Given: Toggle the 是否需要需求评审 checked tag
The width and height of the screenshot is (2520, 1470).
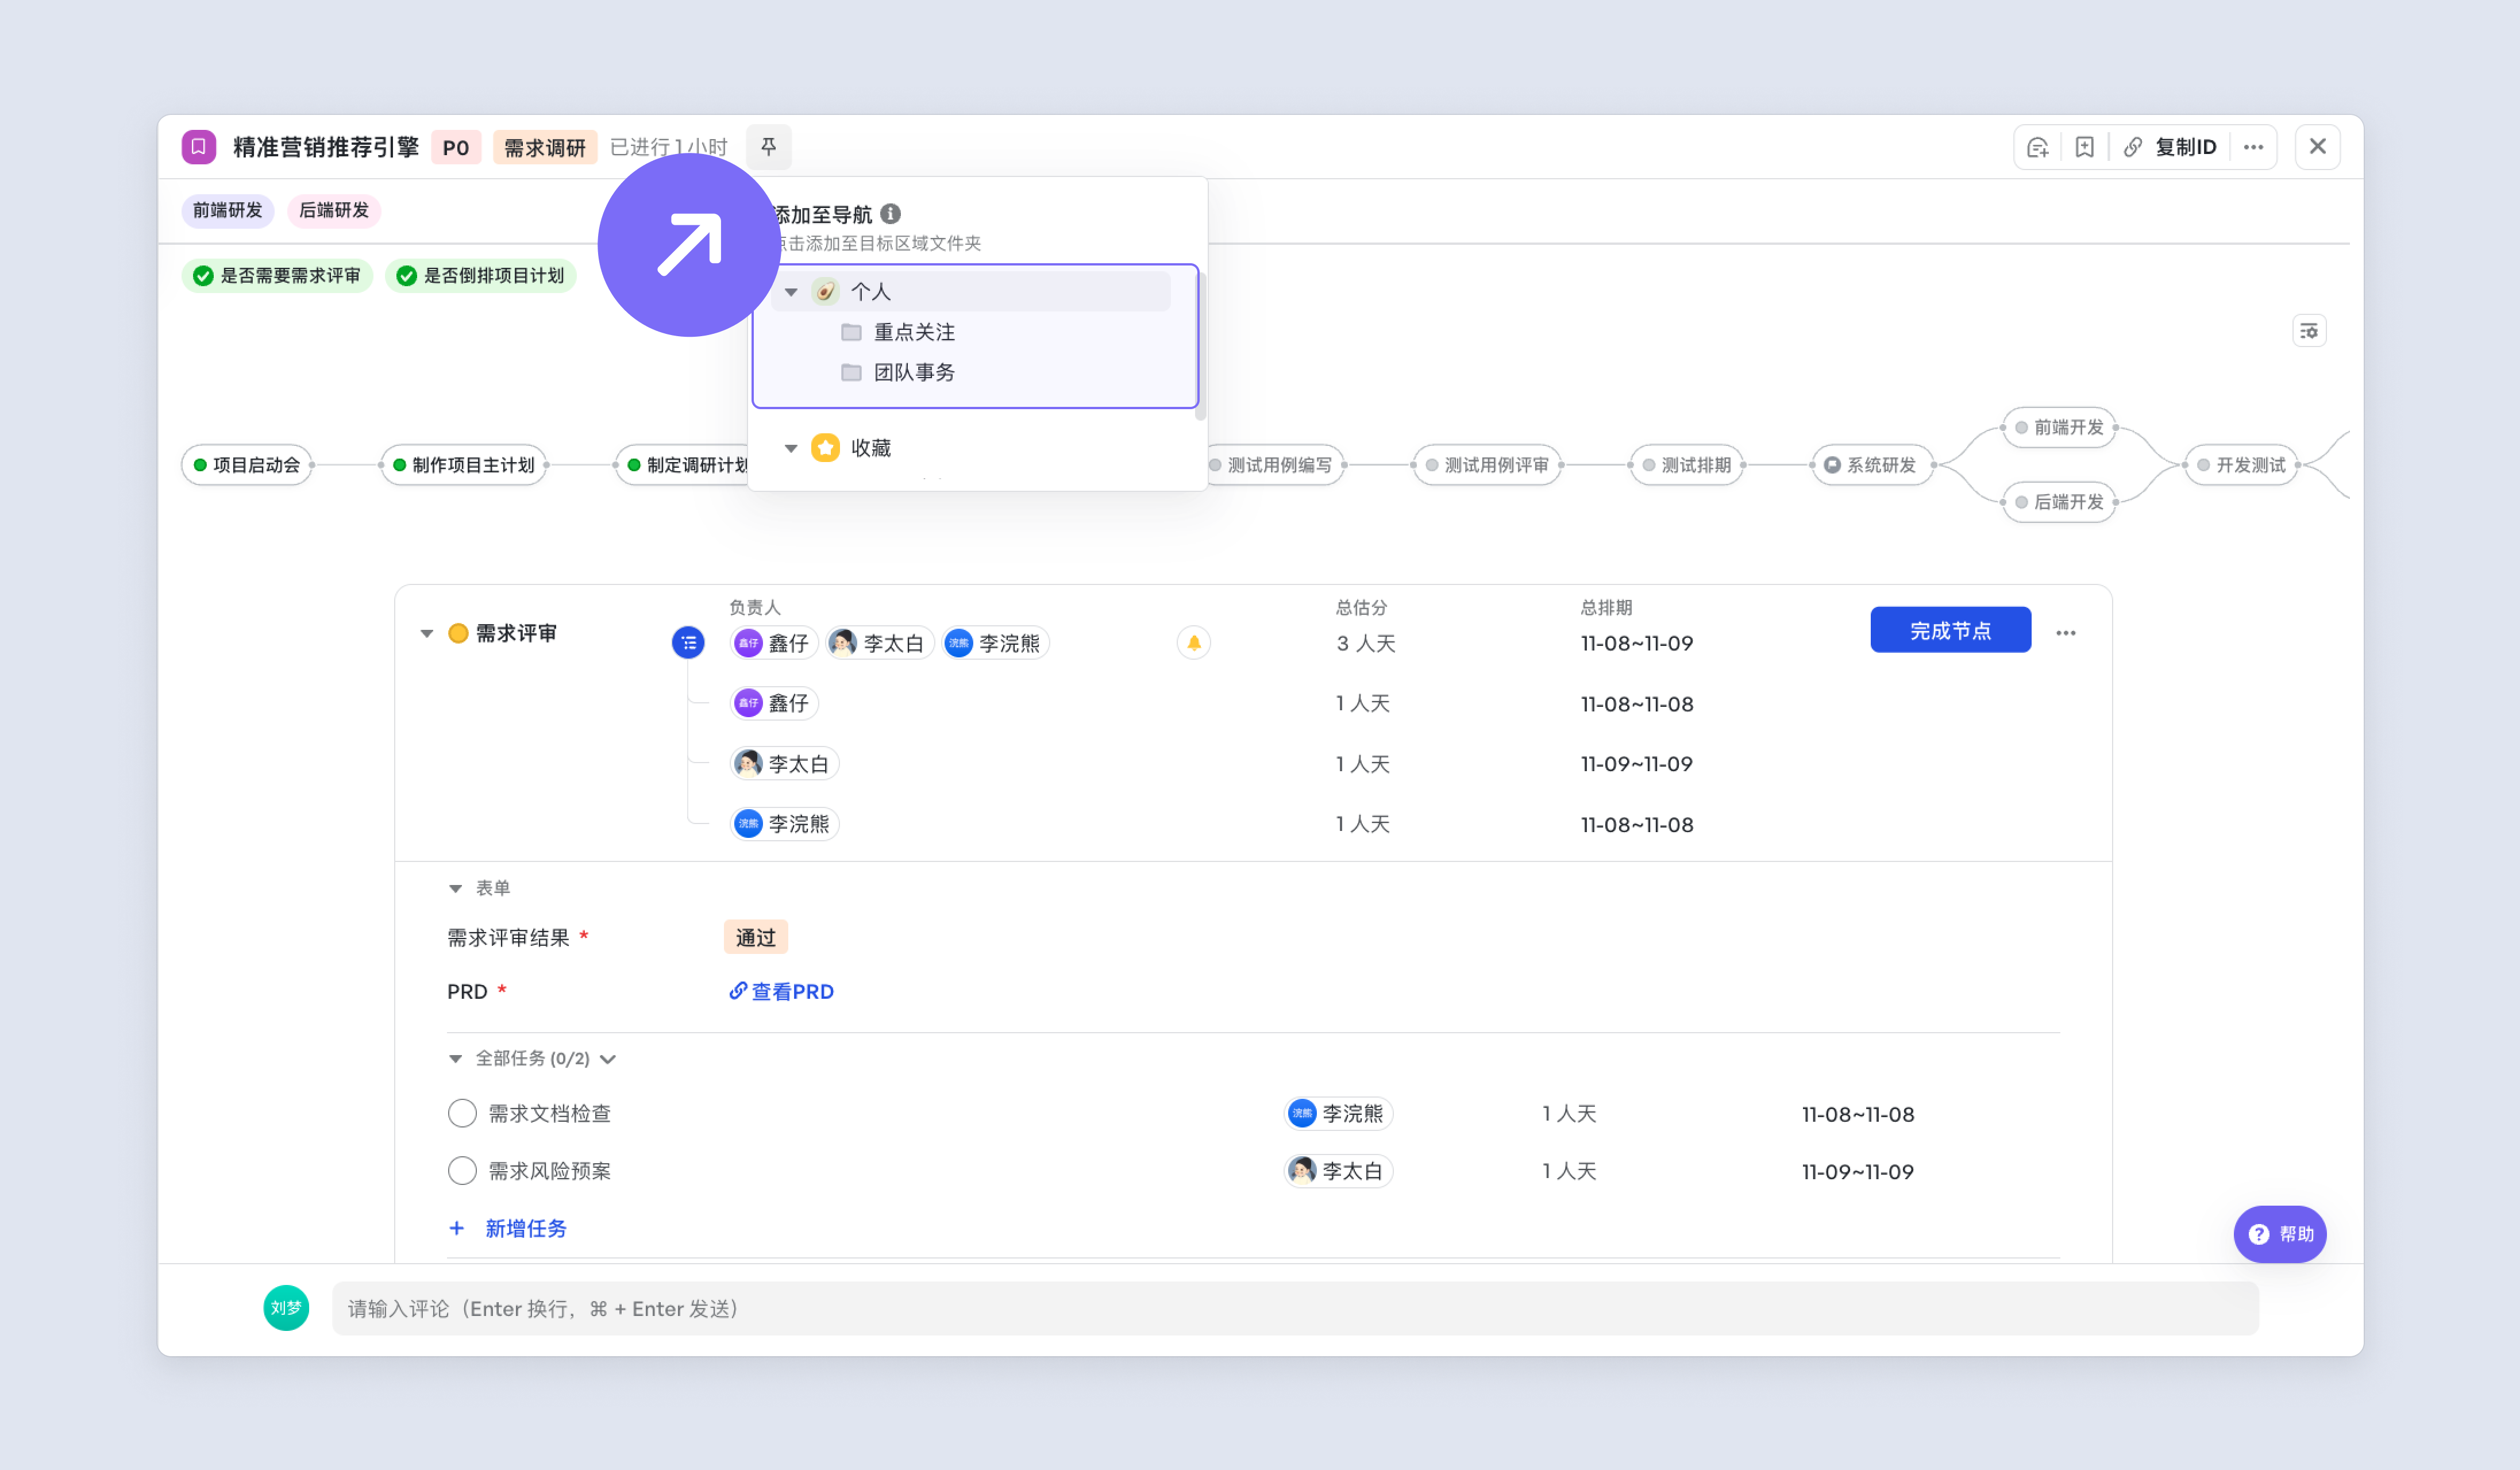Looking at the screenshot, I should pyautogui.click(x=277, y=276).
